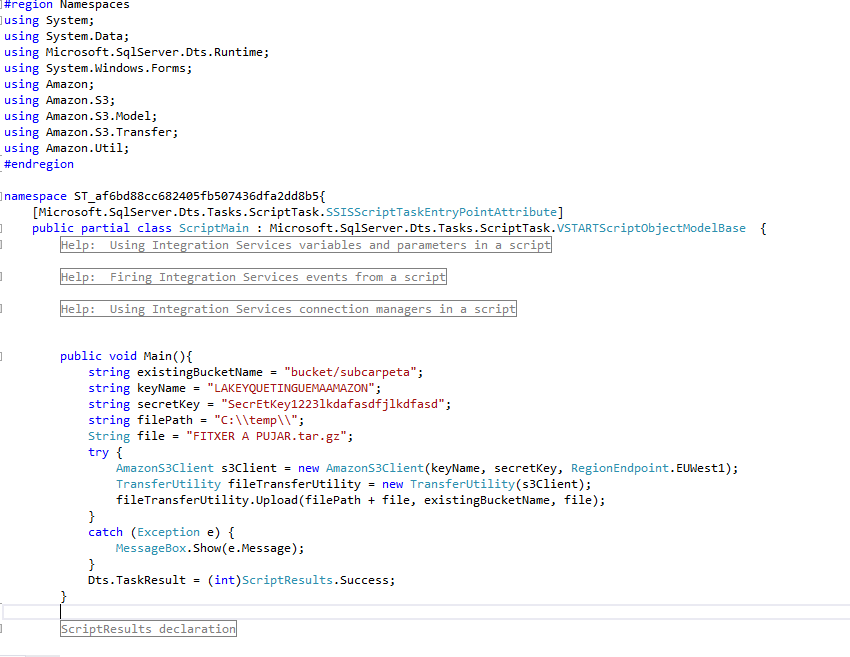Click RegionEndpoint in the AmazonS3Client constructor

(620, 468)
